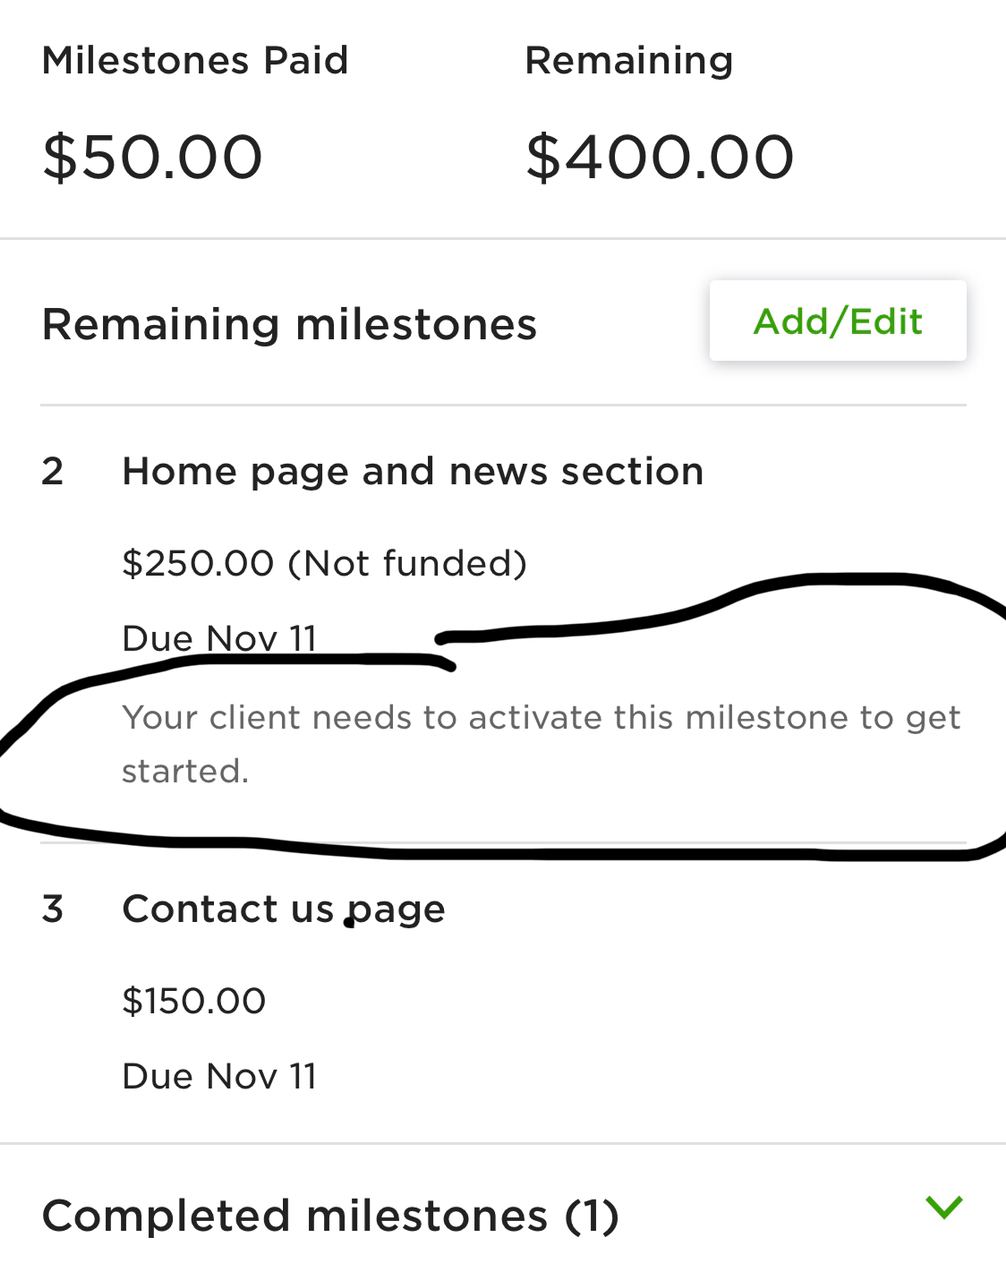
Task: Click the Completed milestones (1) heading
Action: click(x=330, y=1216)
